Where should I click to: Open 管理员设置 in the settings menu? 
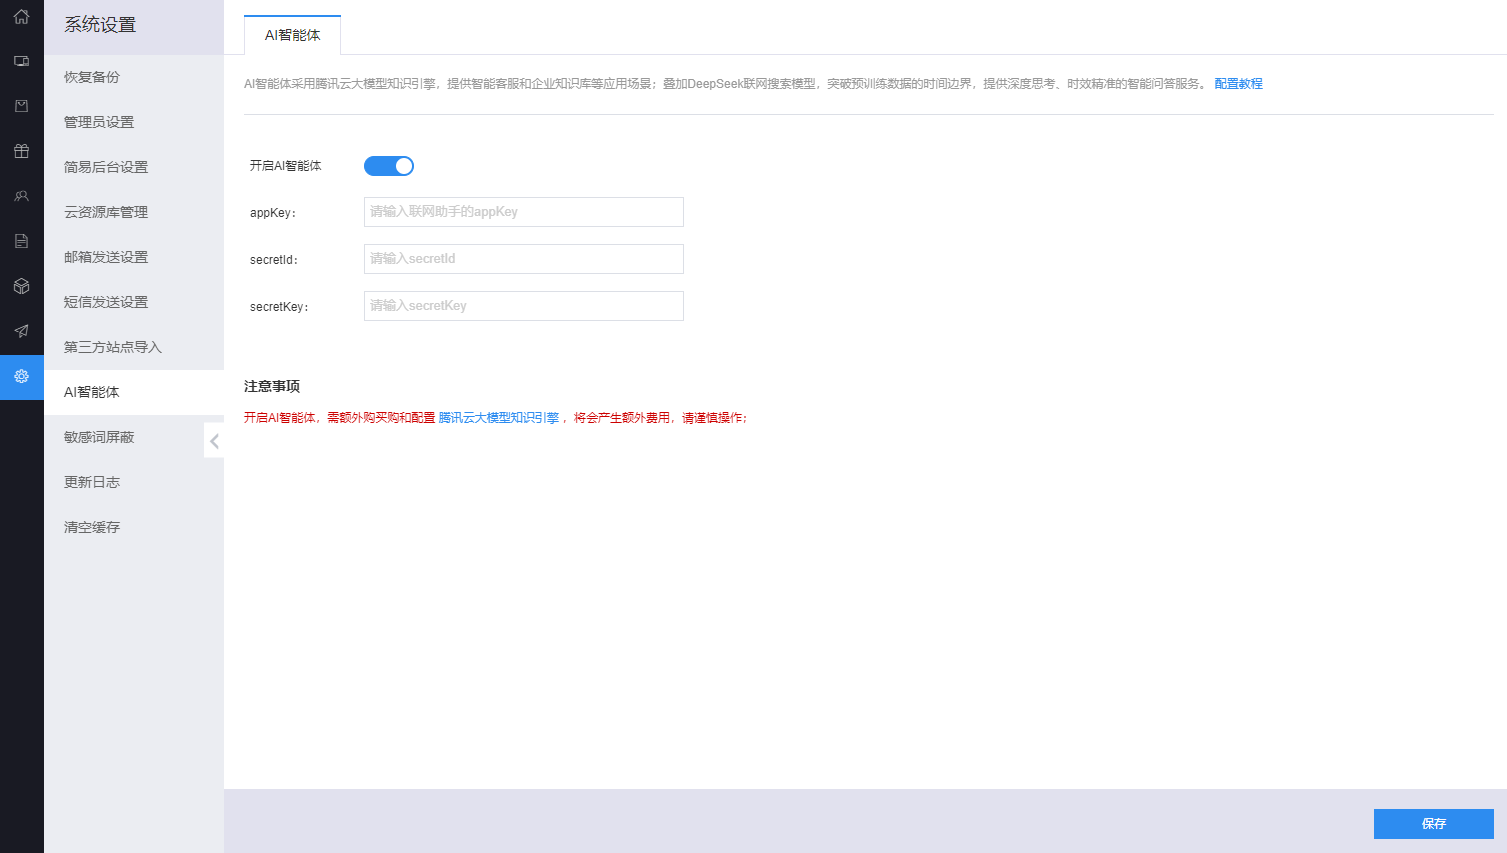[x=134, y=122]
